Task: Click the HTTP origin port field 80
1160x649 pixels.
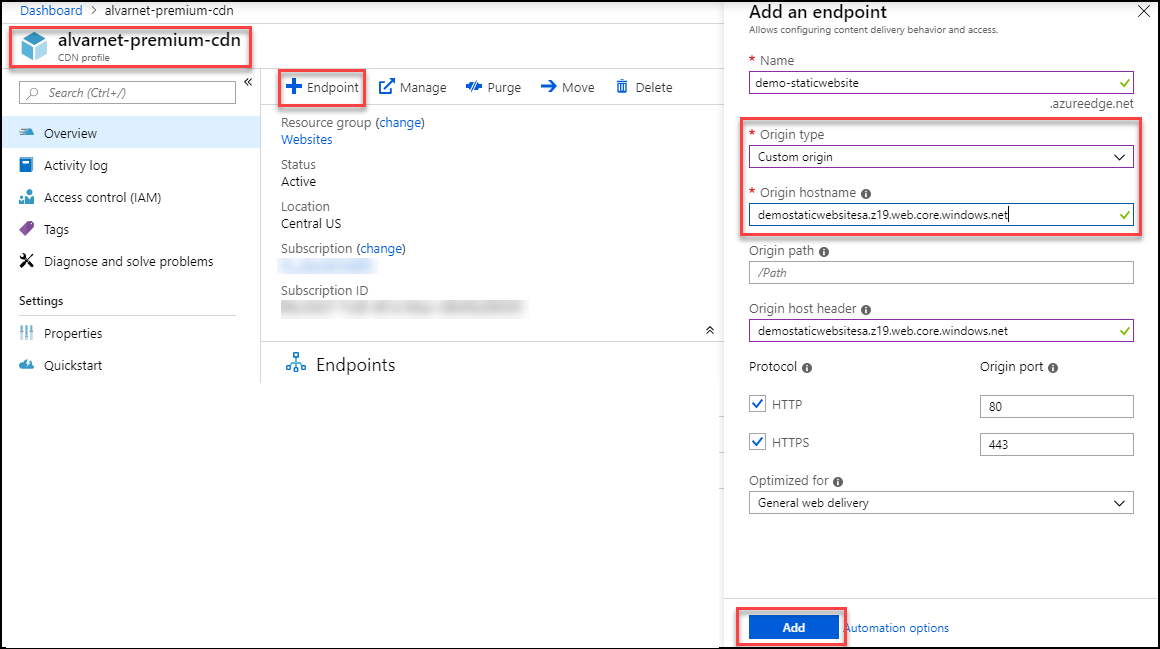Action: (x=1056, y=406)
